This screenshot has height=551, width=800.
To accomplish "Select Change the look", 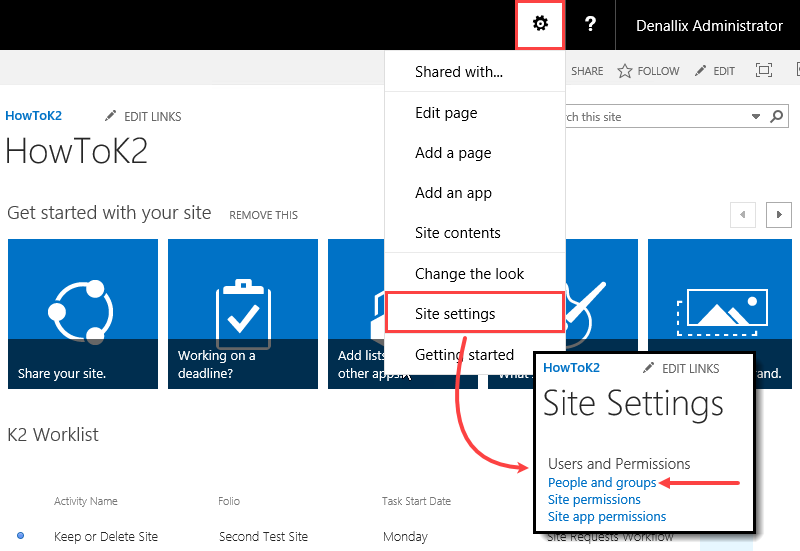I will [474, 273].
